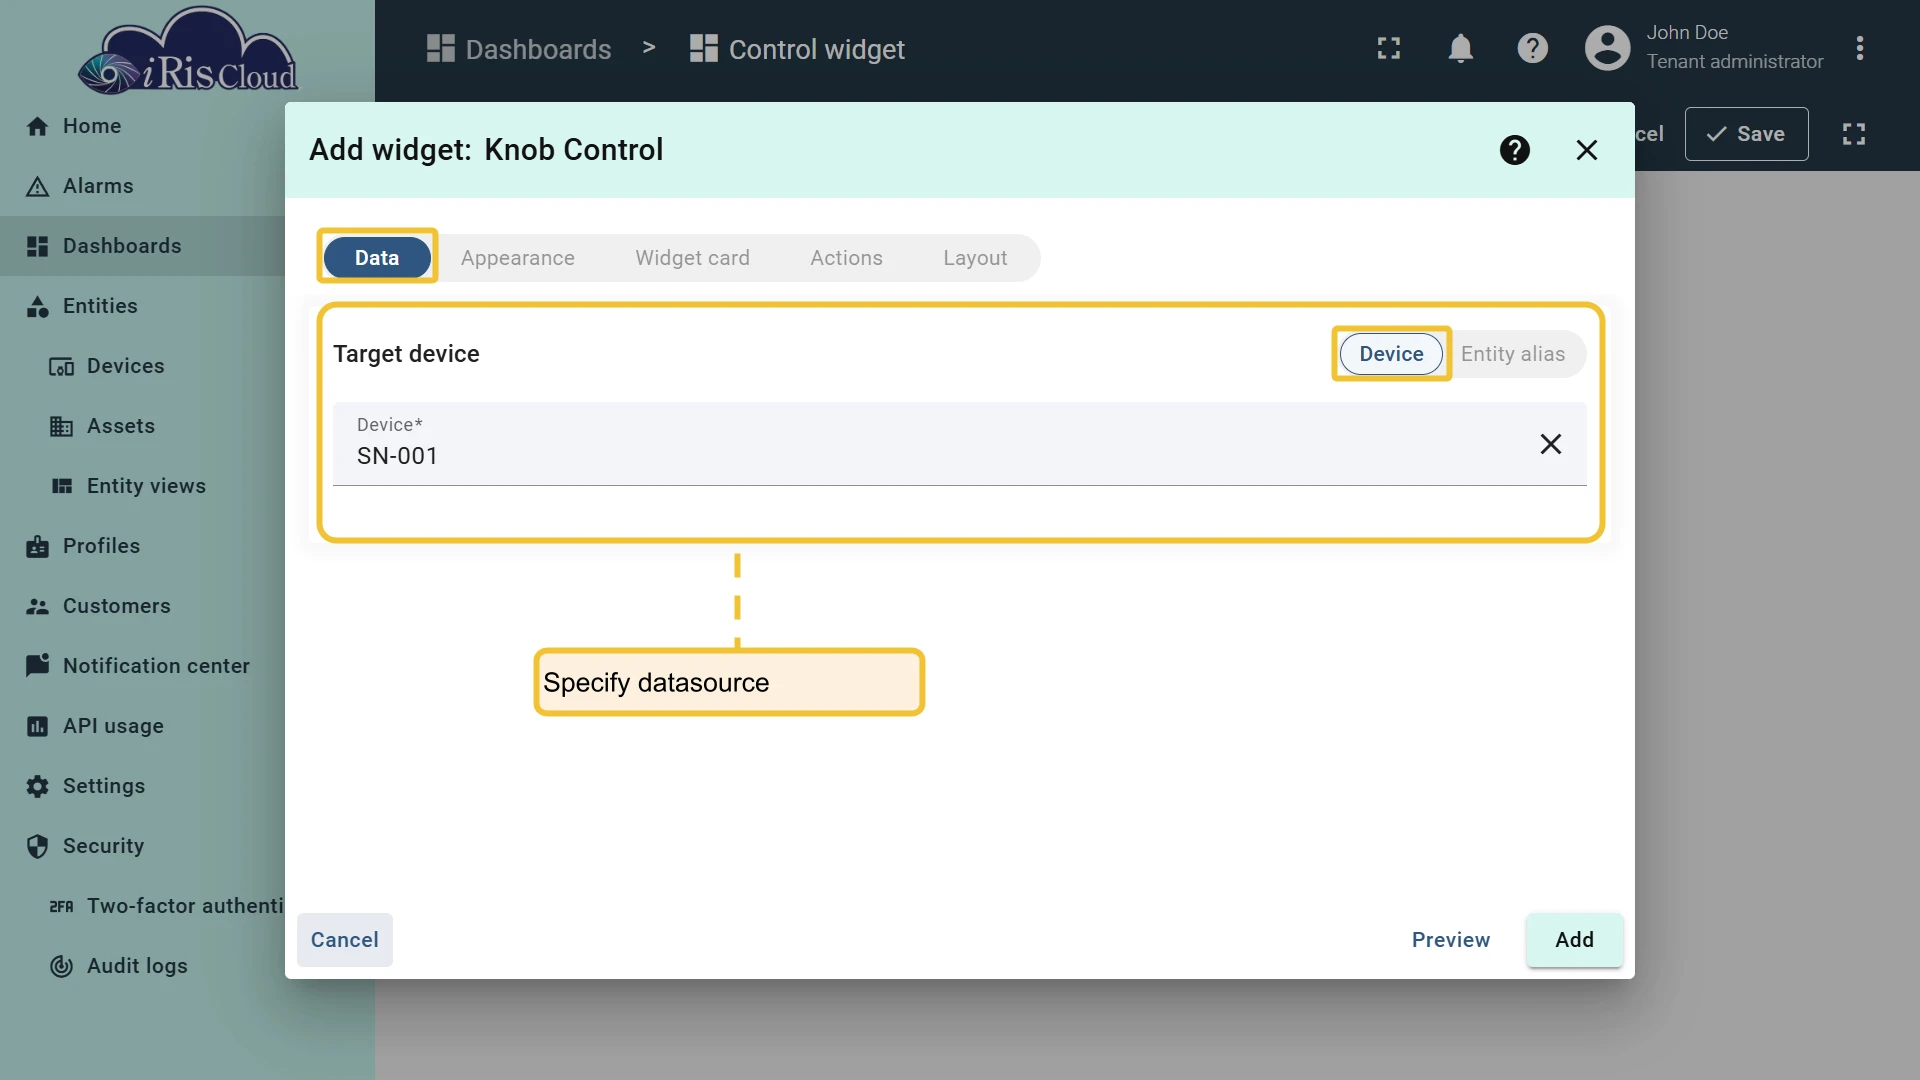Screen dimensions: 1920x1080
Task: Open the user account avatar icon
Action: (x=1607, y=49)
